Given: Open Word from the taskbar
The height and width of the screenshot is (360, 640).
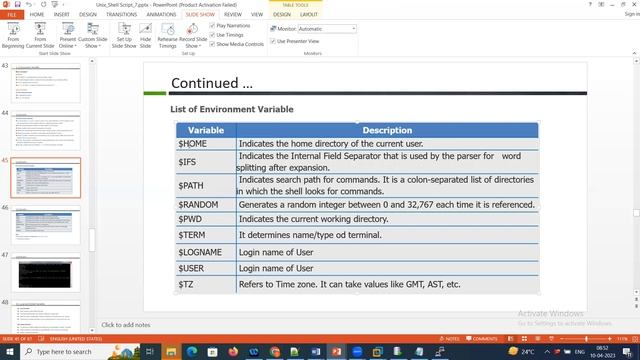Looking at the screenshot, I should pos(316,351).
